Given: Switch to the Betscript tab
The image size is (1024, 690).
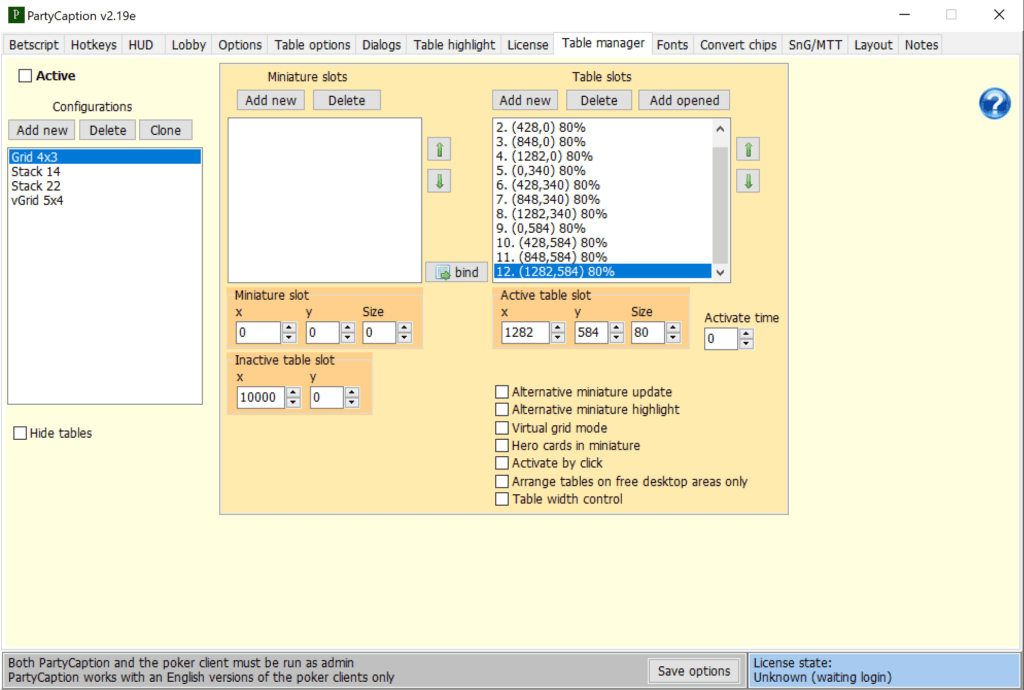Looking at the screenshot, I should tap(33, 44).
